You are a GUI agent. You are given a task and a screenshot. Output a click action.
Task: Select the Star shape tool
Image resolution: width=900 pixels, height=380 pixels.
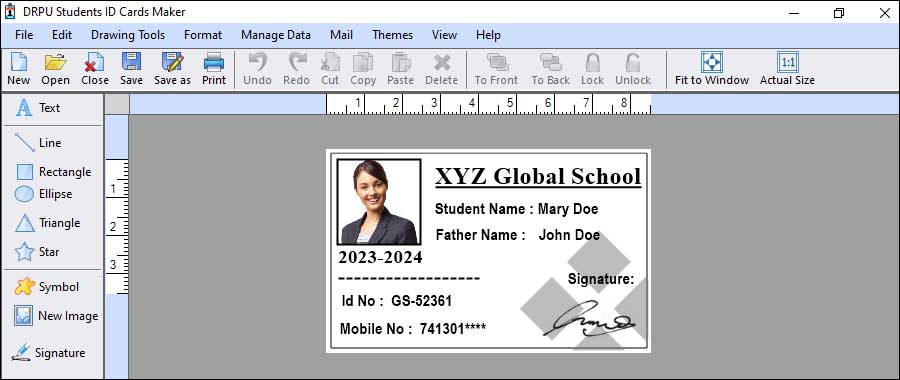pyautogui.click(x=37, y=251)
